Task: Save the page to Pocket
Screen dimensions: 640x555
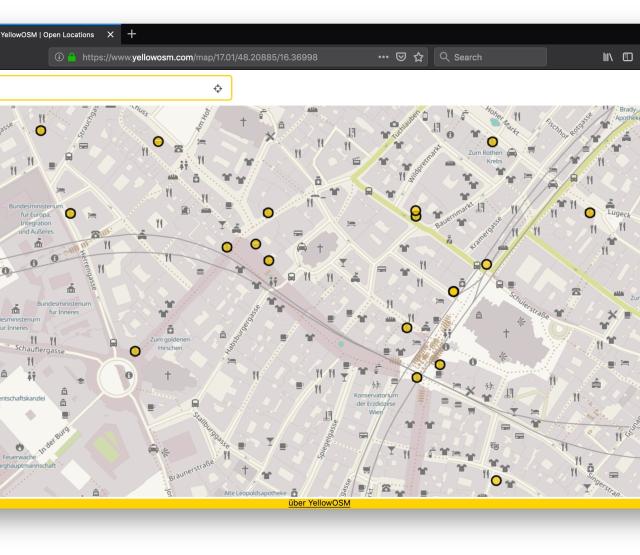Action: coord(401,57)
